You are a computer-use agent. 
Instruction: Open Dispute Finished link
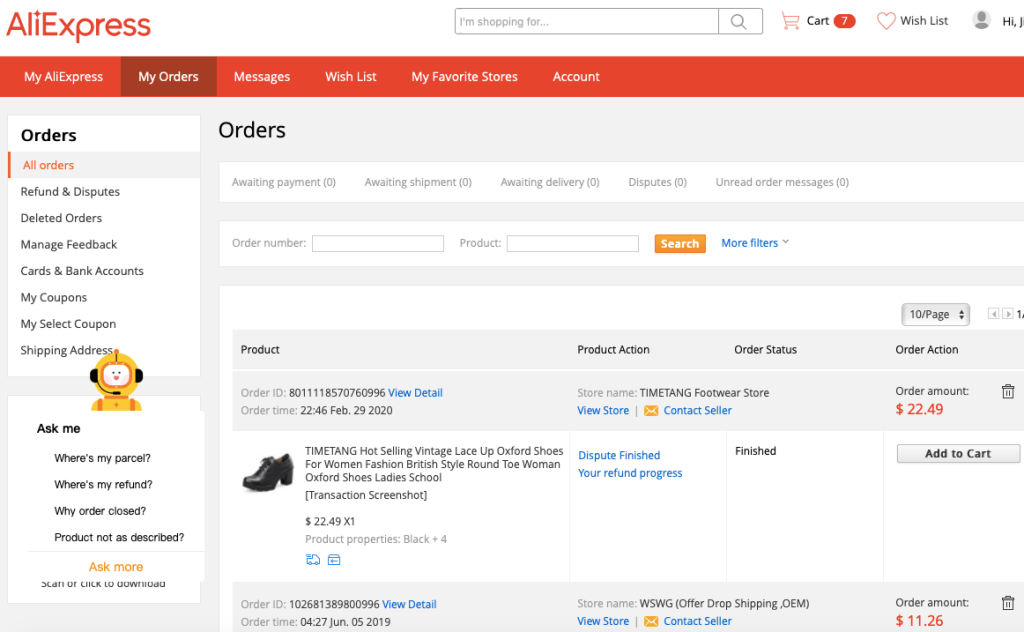(x=619, y=455)
